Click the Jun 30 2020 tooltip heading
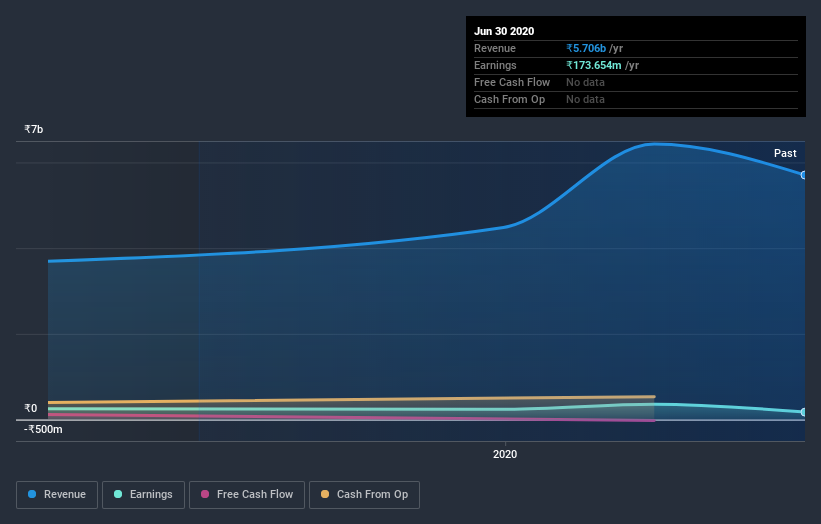Screen dimensions: 821x524 (x=504, y=31)
